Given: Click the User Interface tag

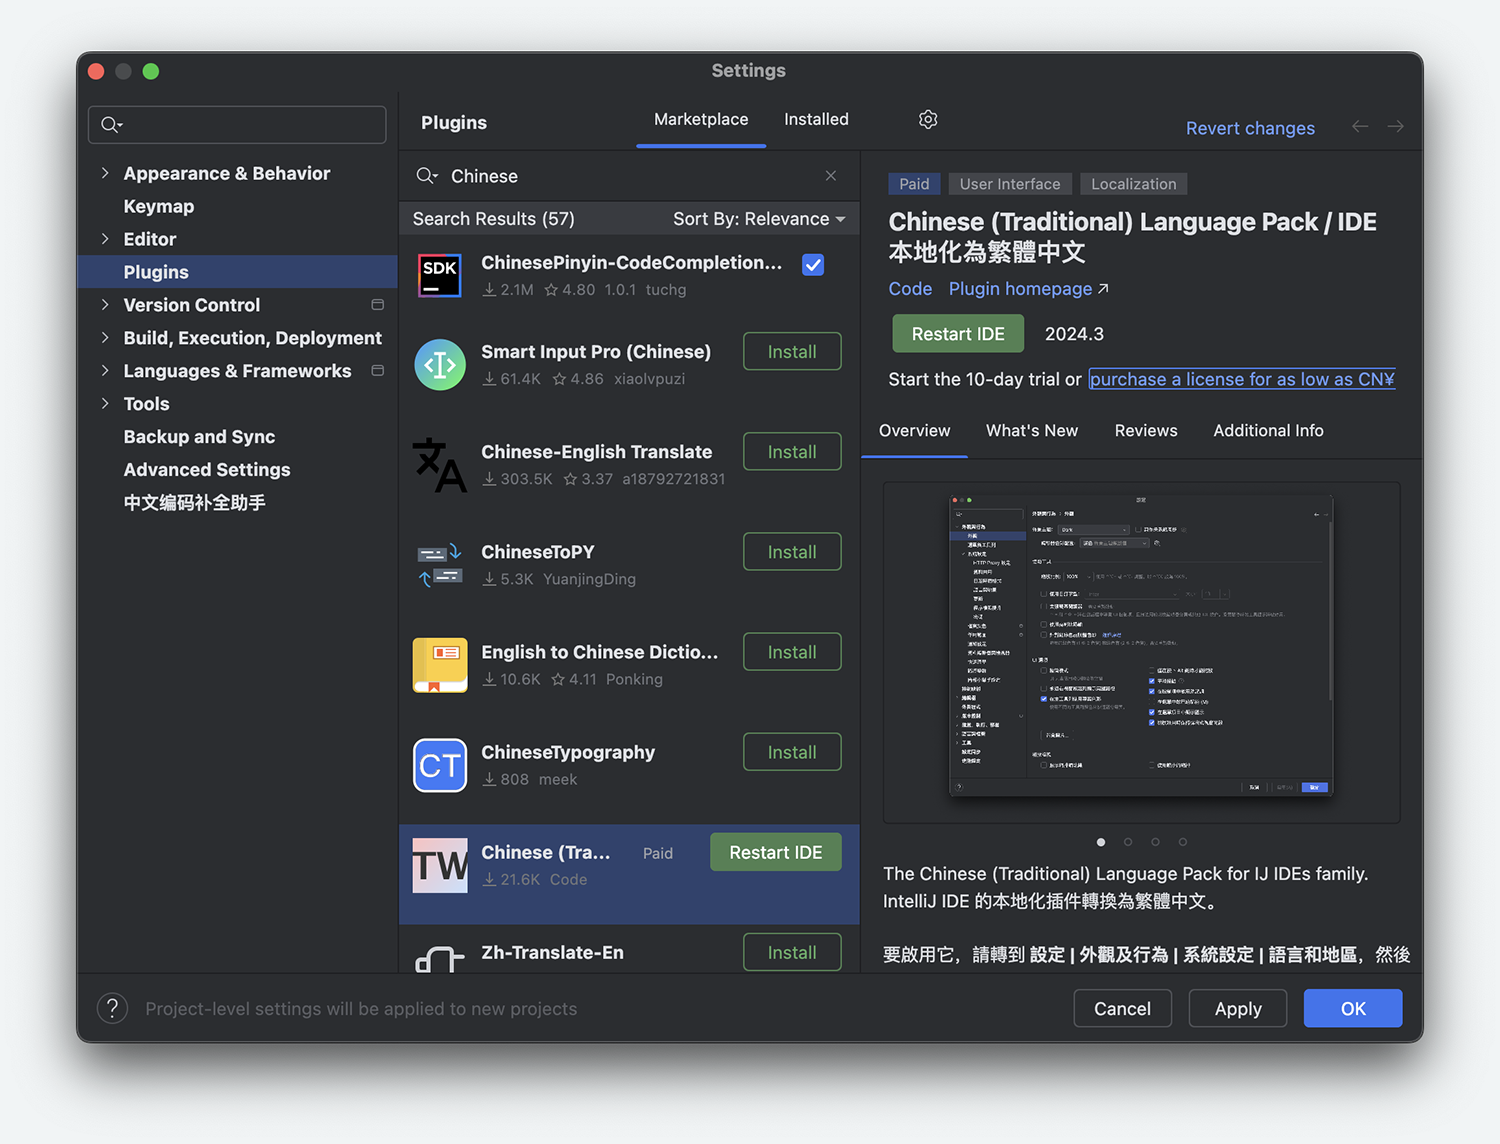Looking at the screenshot, I should pos(1010,184).
